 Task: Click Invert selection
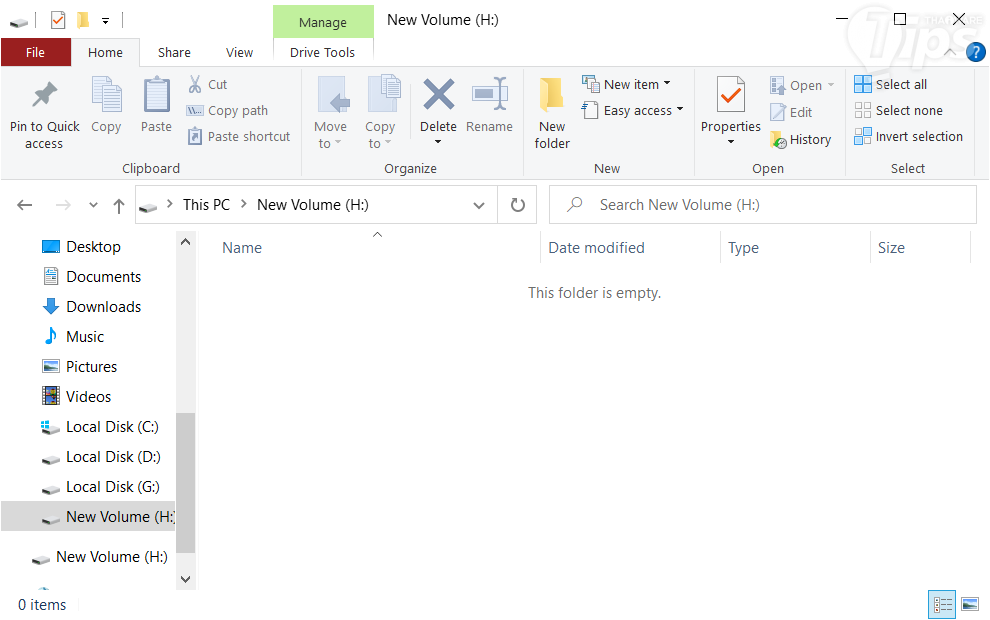tap(909, 136)
